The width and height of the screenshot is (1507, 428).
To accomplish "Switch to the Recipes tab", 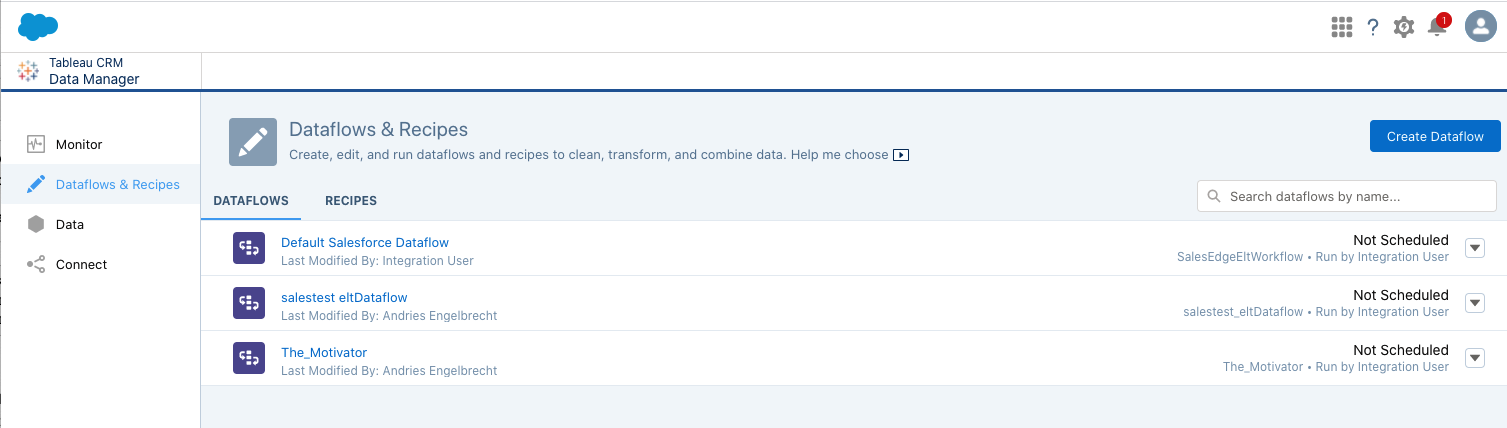I will (x=351, y=201).
